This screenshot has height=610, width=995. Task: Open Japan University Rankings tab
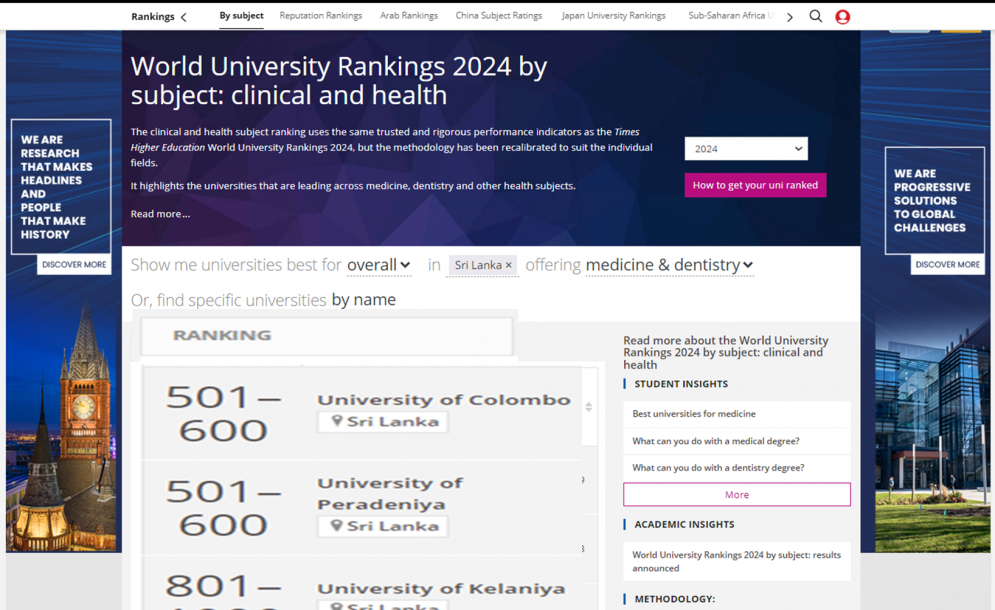614,16
